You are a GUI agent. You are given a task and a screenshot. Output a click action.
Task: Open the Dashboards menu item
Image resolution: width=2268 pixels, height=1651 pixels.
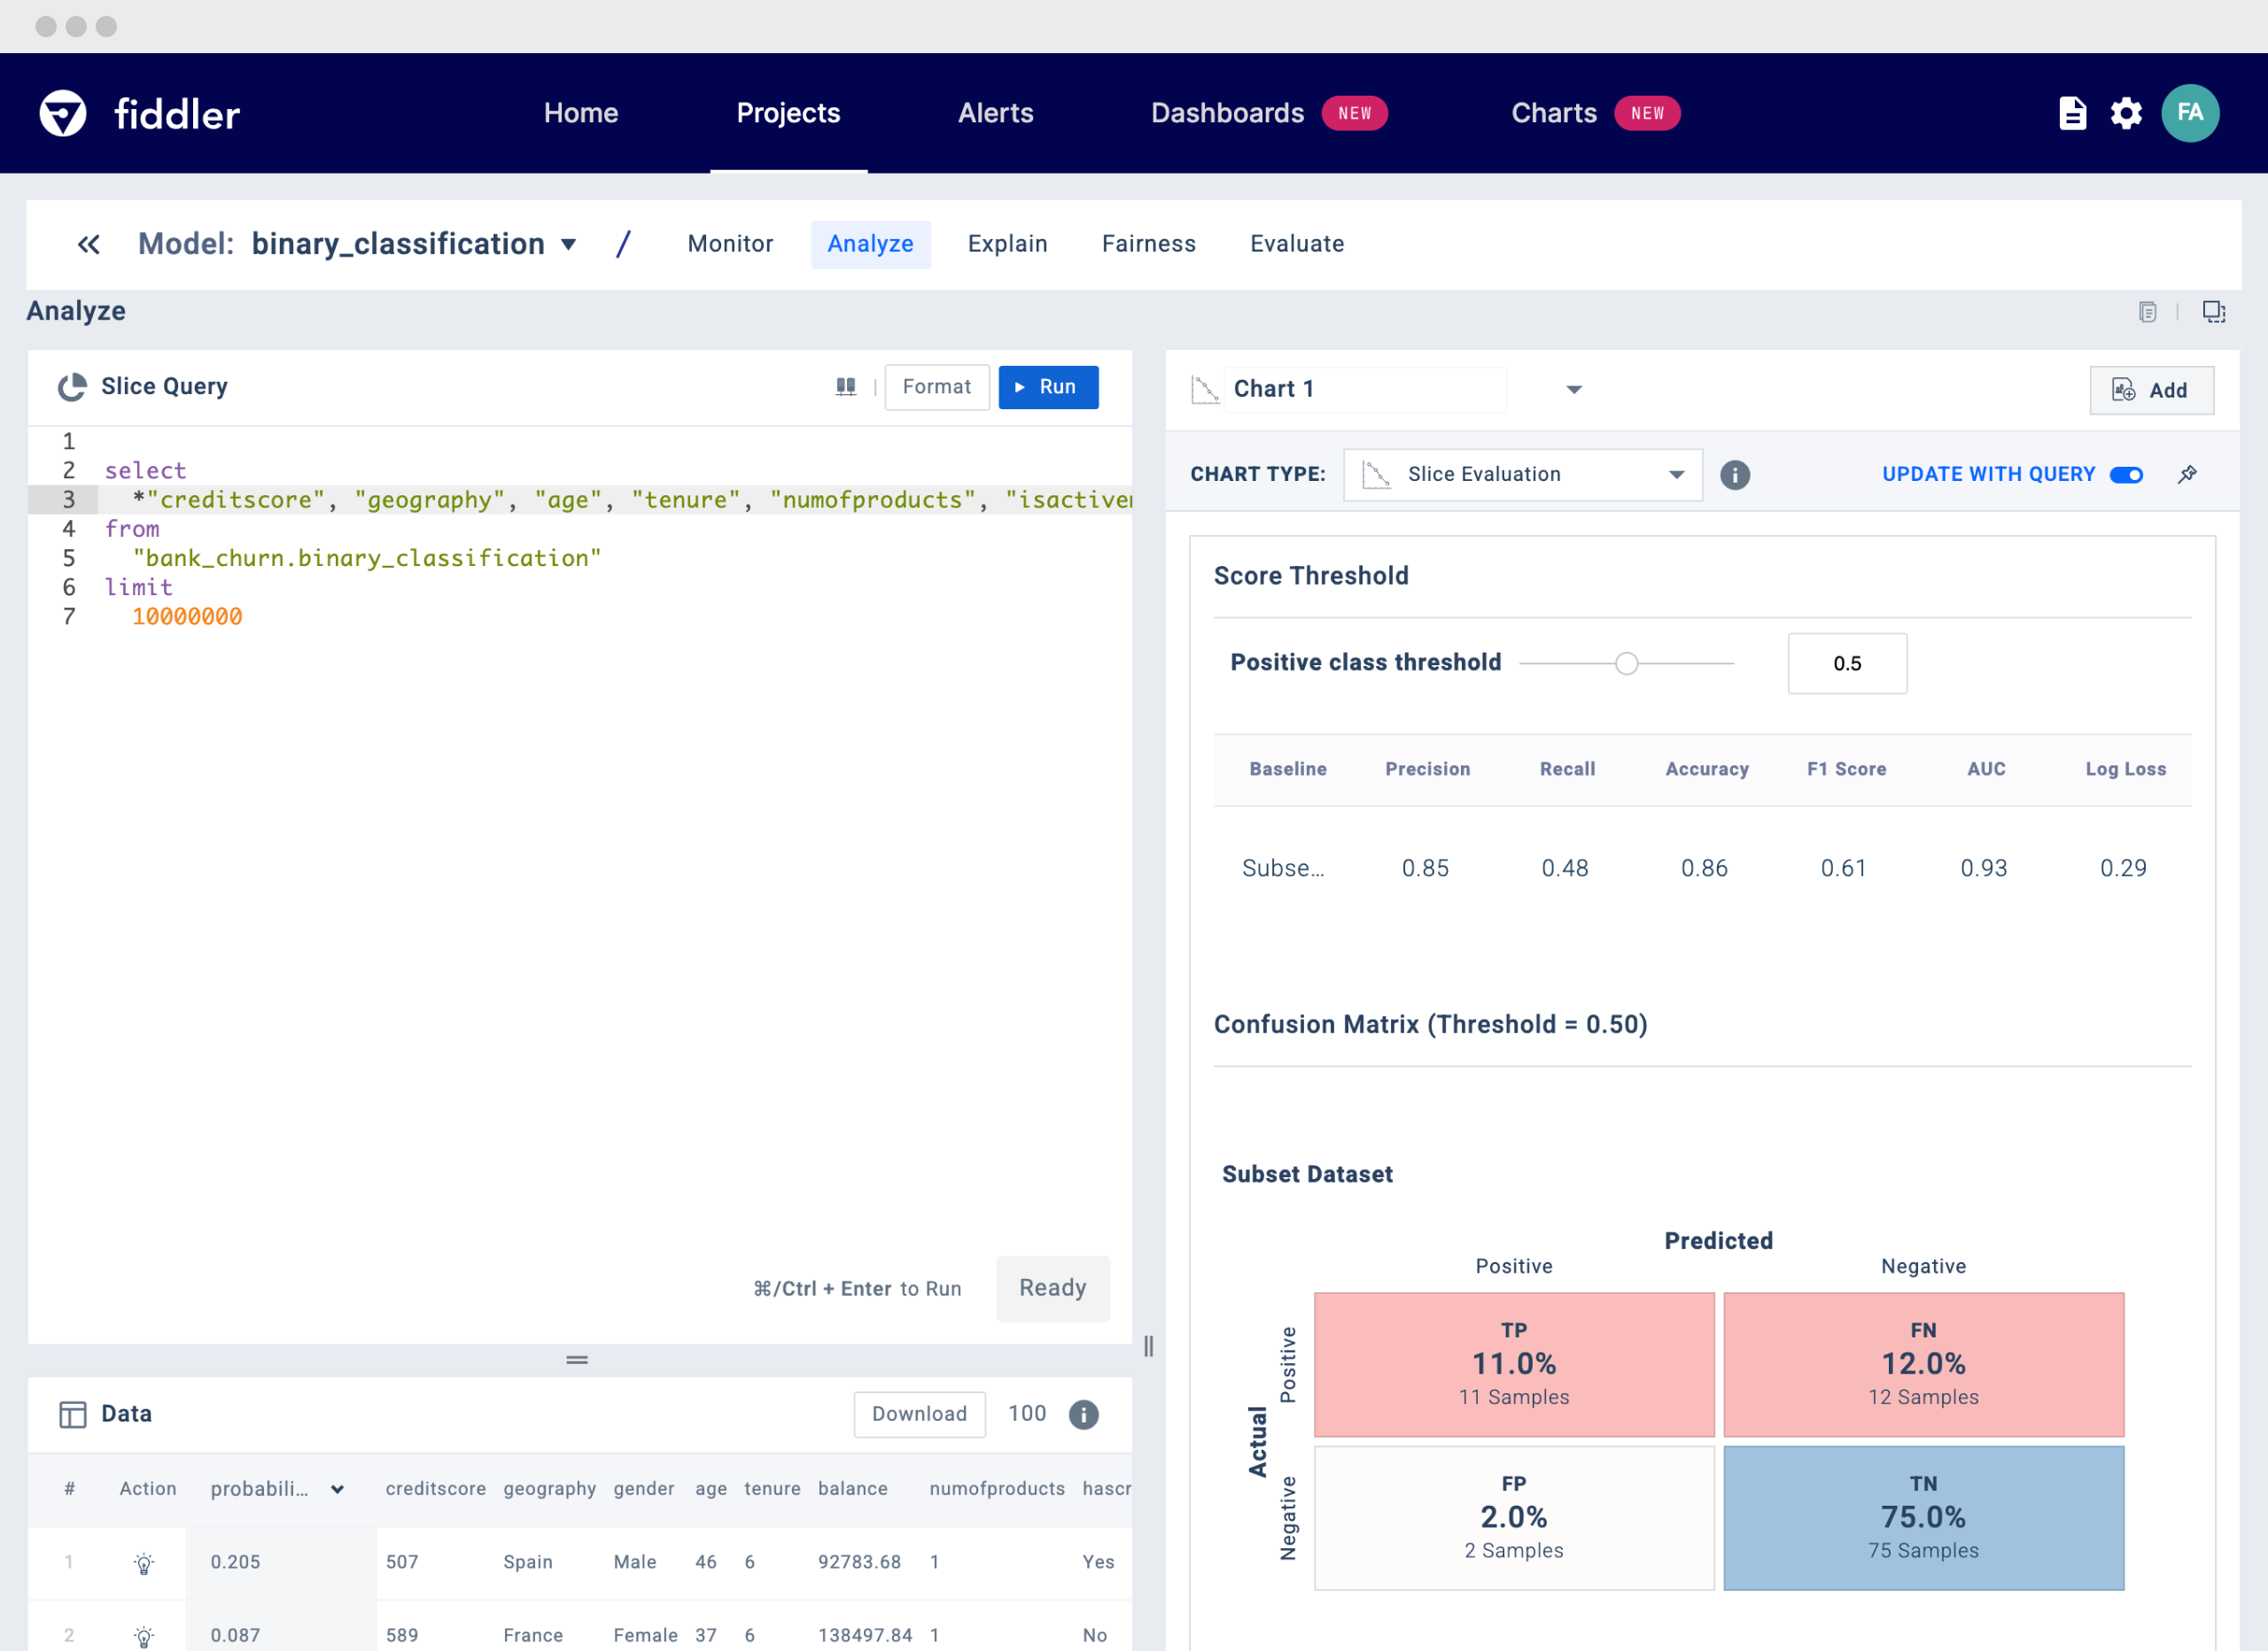tap(1227, 113)
